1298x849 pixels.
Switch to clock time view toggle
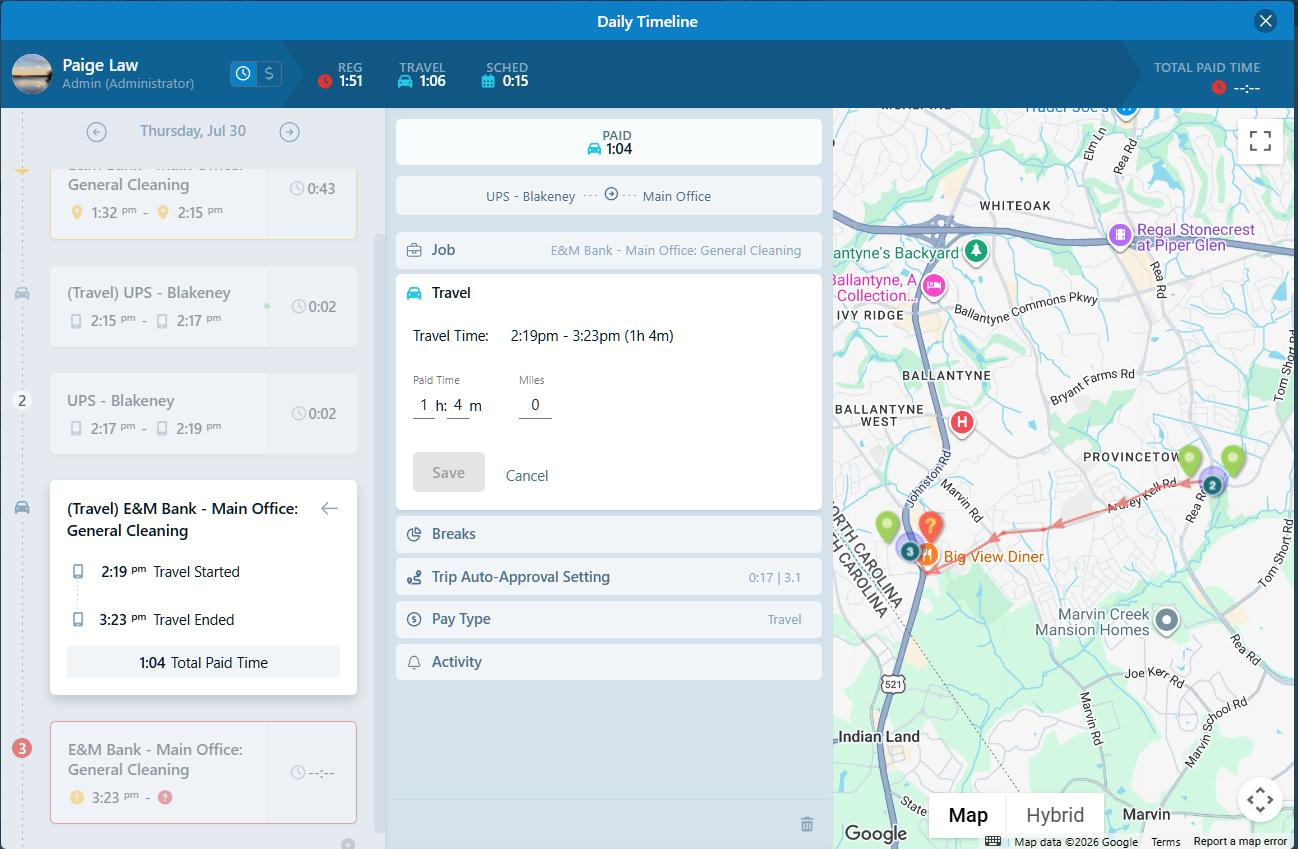point(243,74)
